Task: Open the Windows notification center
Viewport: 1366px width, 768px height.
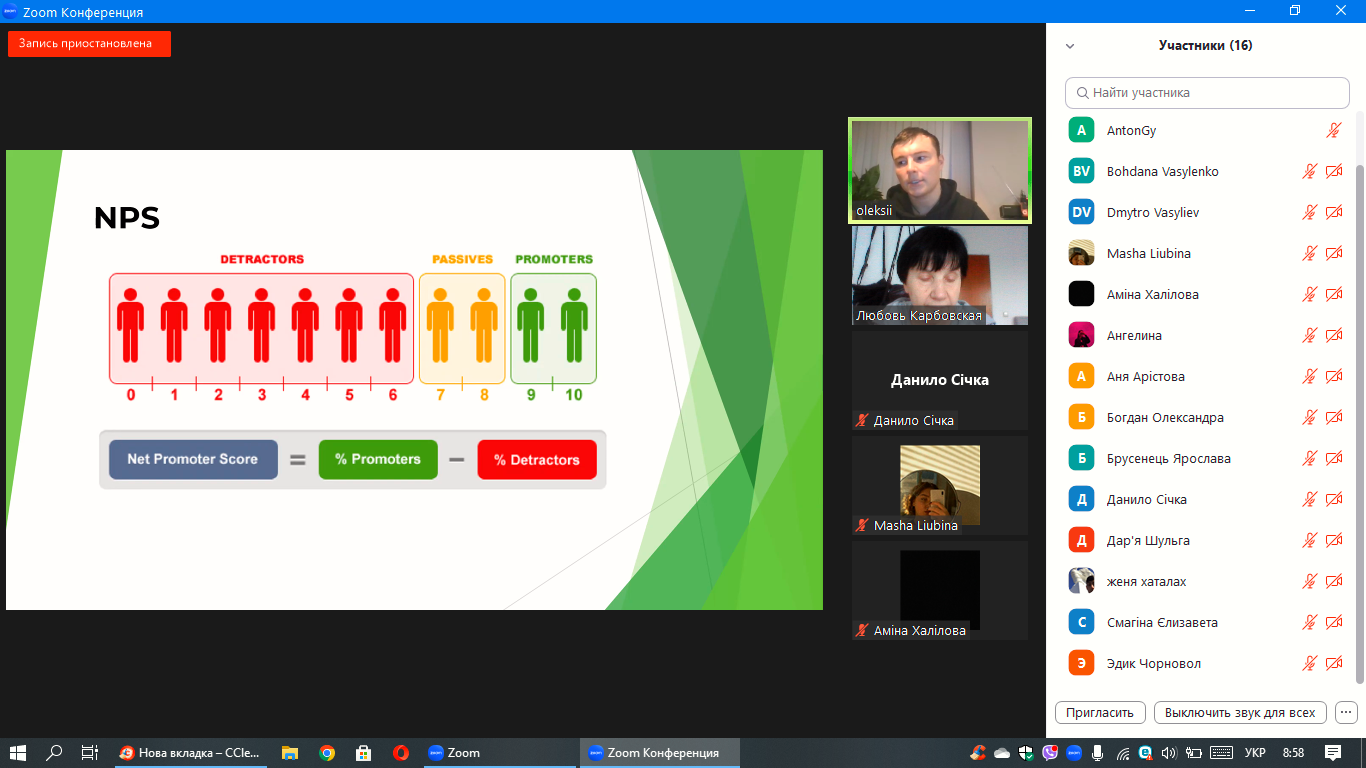Action: pyautogui.click(x=1333, y=753)
